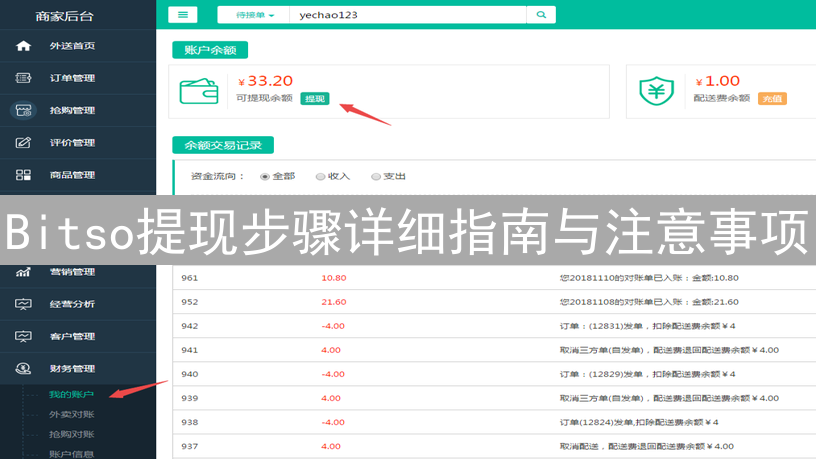Click the monitor icon beside 经营分析
Screen dimensions: 816x459
23,304
